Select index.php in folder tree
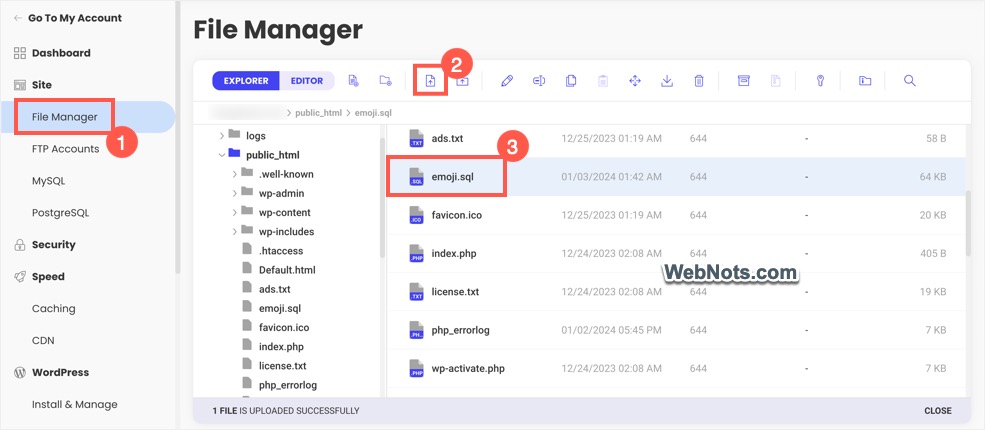 283,347
